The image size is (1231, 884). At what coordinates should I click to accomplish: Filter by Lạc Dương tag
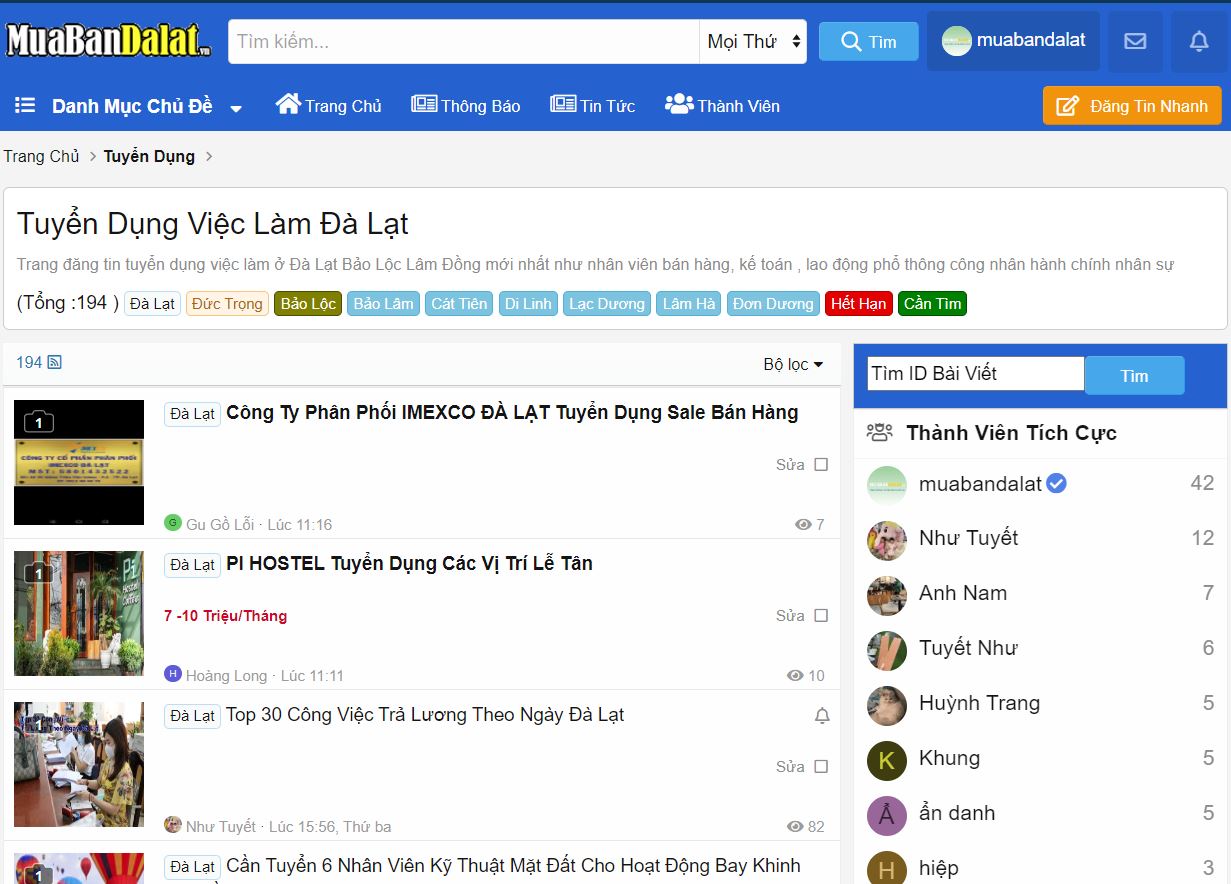pos(607,304)
